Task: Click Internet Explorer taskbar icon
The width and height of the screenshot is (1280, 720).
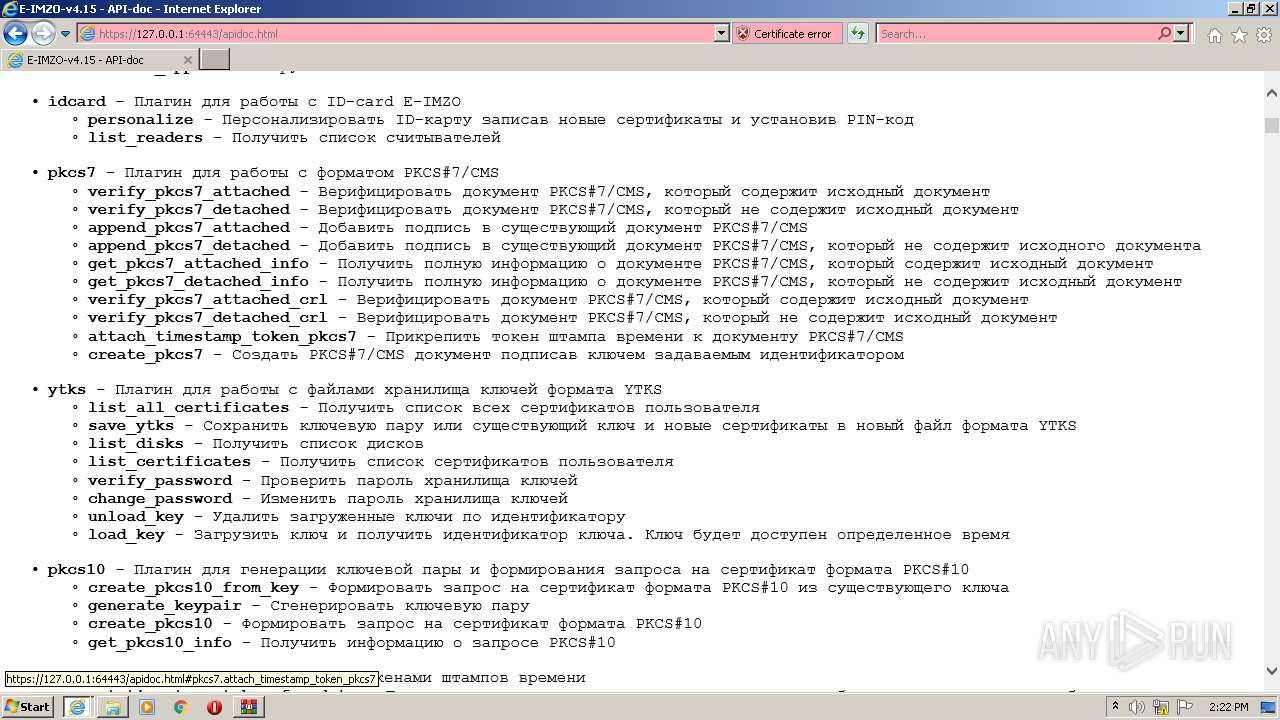Action: tap(77, 707)
